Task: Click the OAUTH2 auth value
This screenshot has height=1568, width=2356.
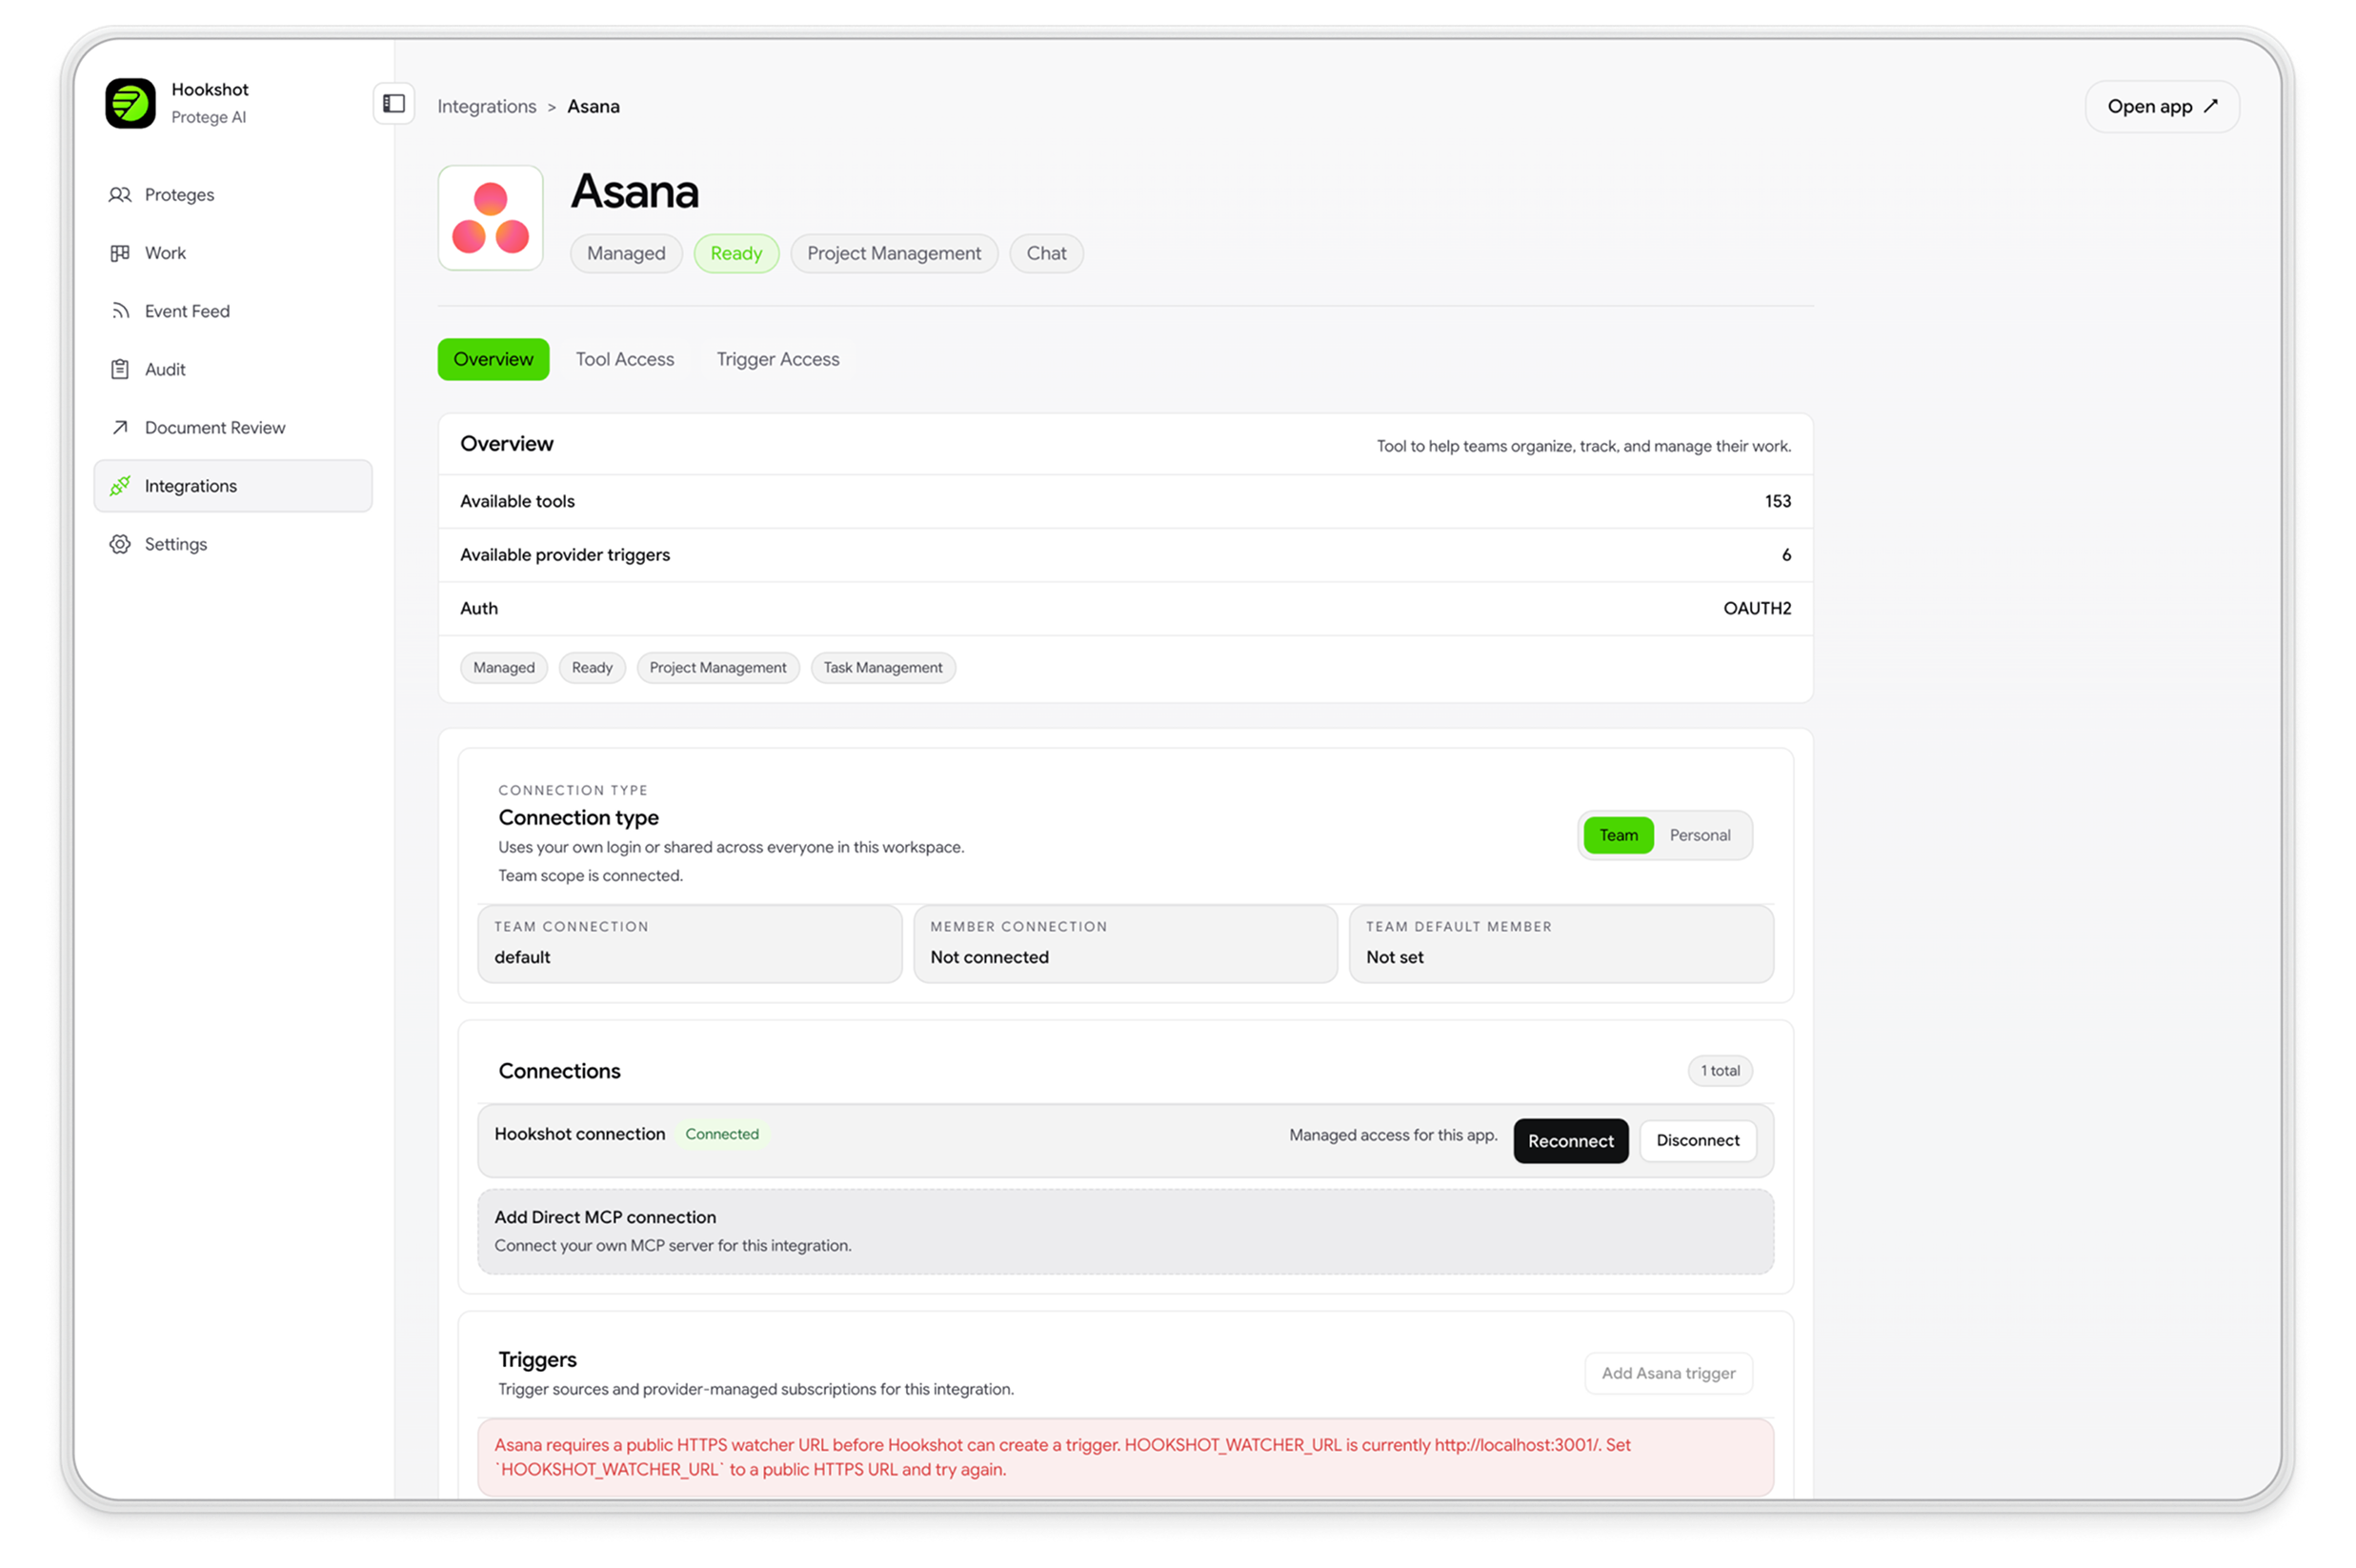Action: pyautogui.click(x=1757, y=608)
